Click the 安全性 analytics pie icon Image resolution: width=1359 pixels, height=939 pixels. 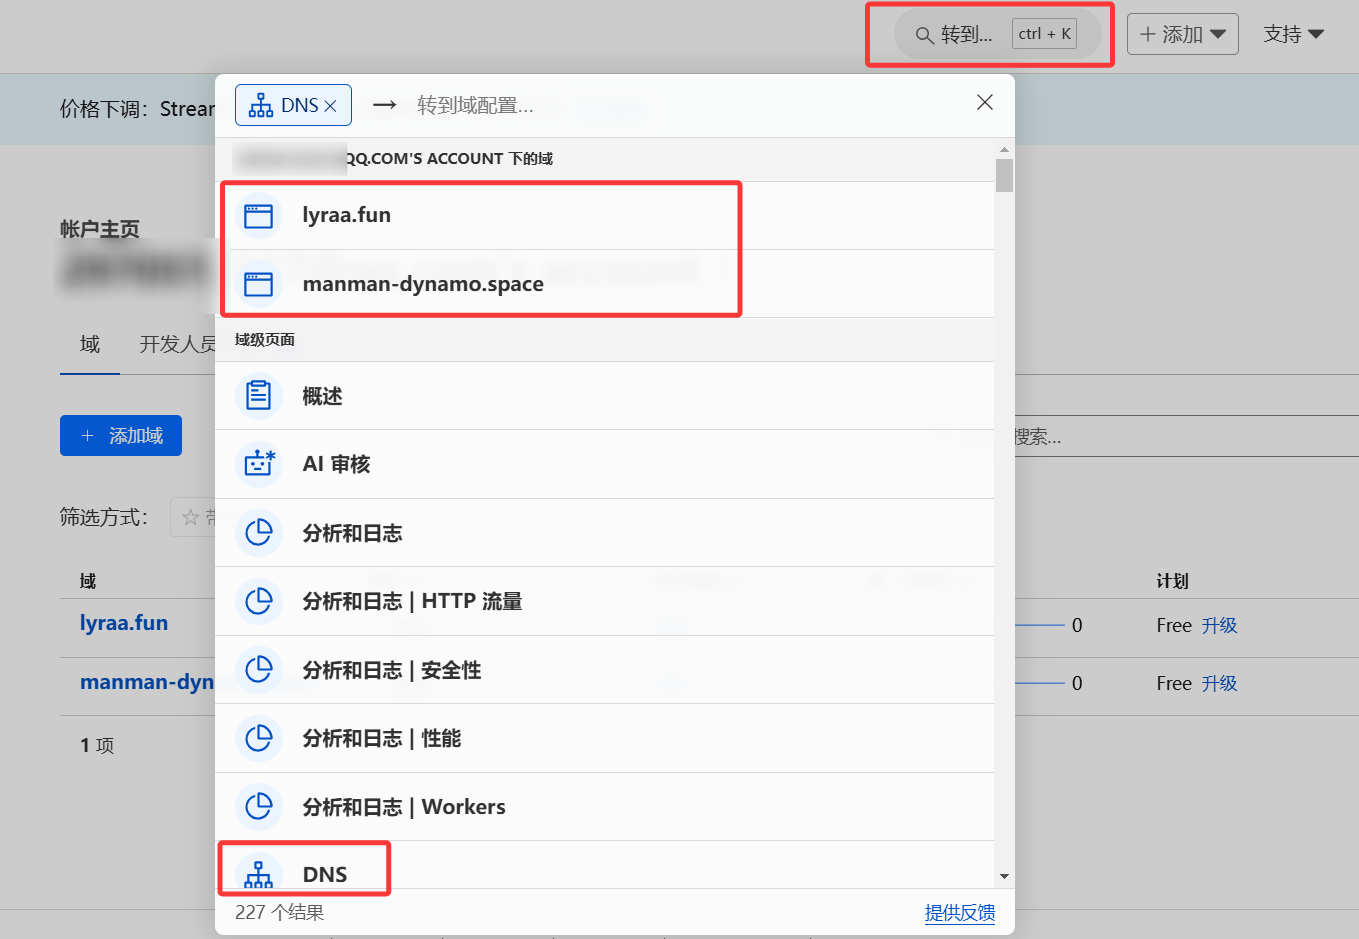pos(259,670)
